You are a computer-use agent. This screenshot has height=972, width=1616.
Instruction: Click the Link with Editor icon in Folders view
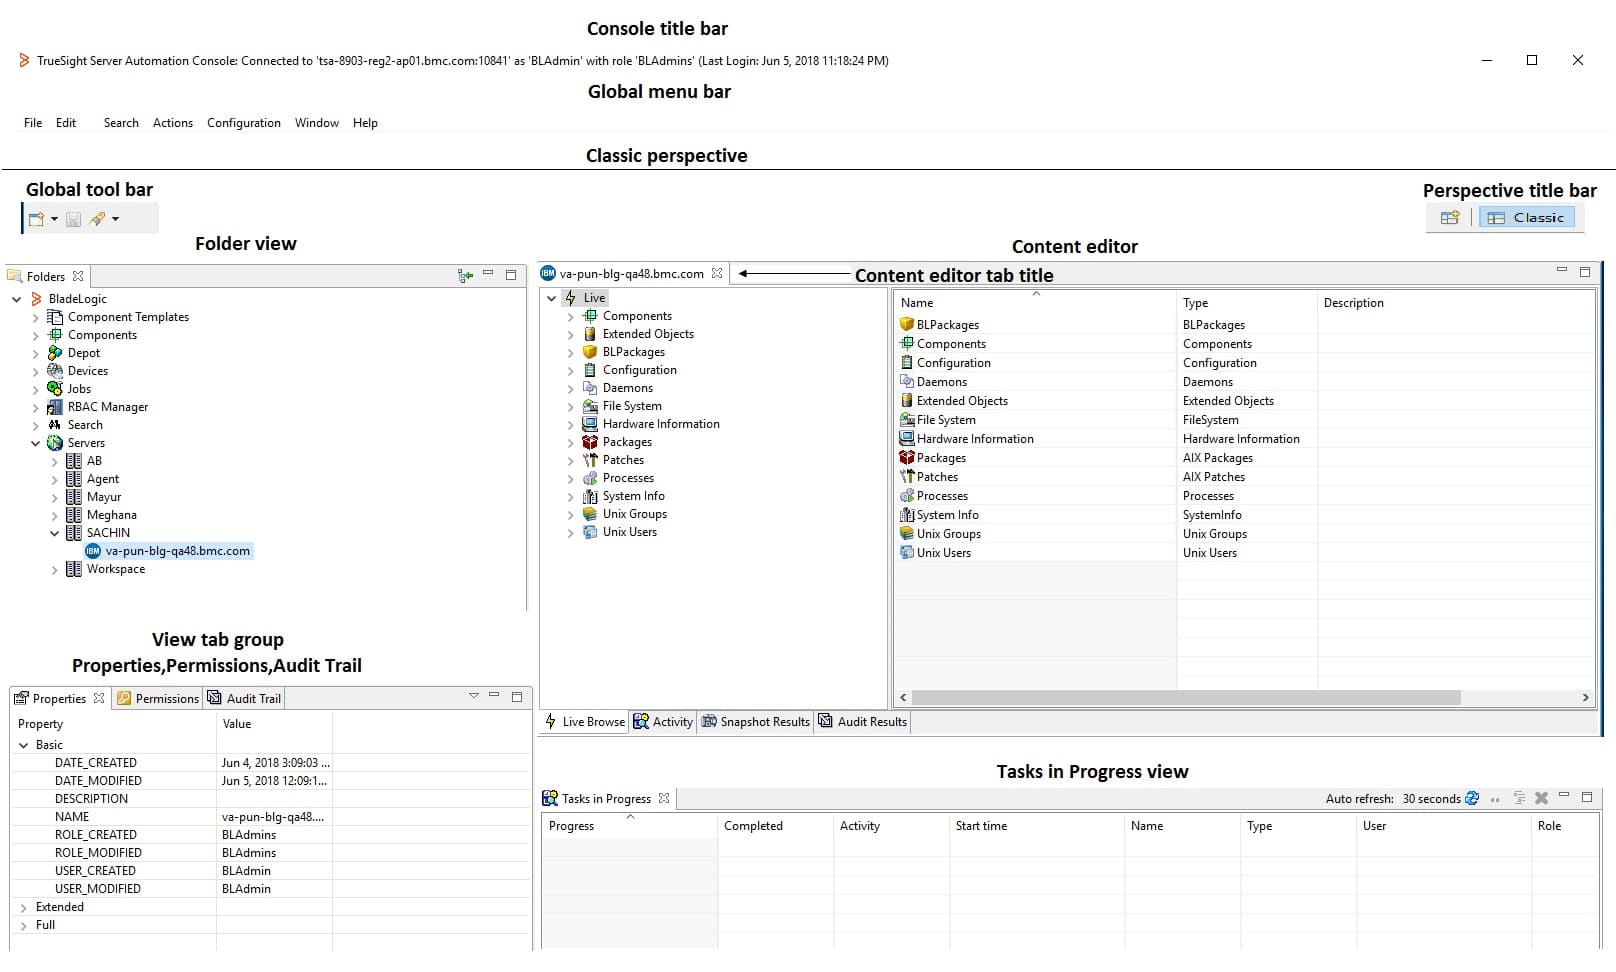point(465,276)
